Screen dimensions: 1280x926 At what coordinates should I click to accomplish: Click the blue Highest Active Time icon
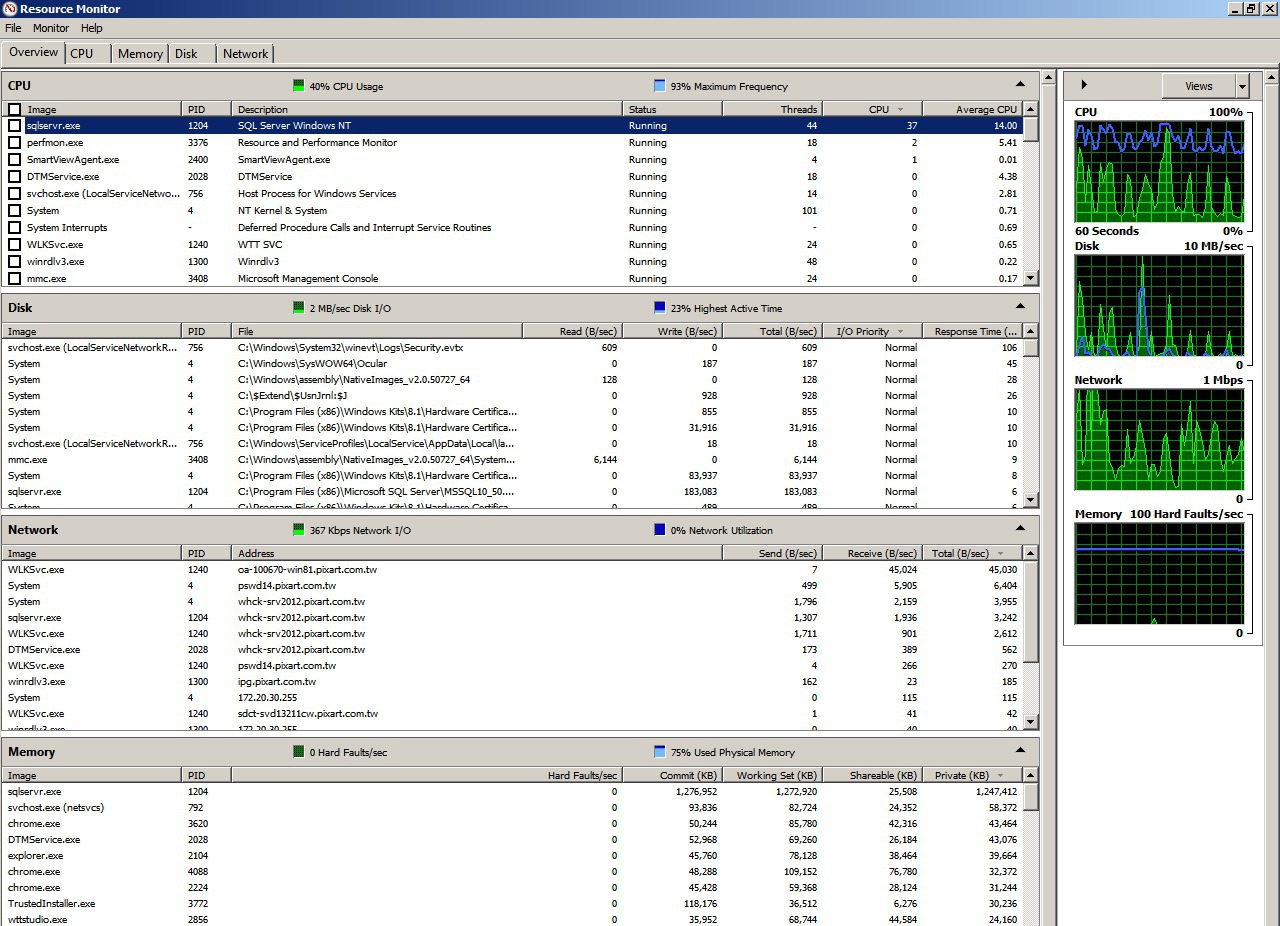click(659, 308)
